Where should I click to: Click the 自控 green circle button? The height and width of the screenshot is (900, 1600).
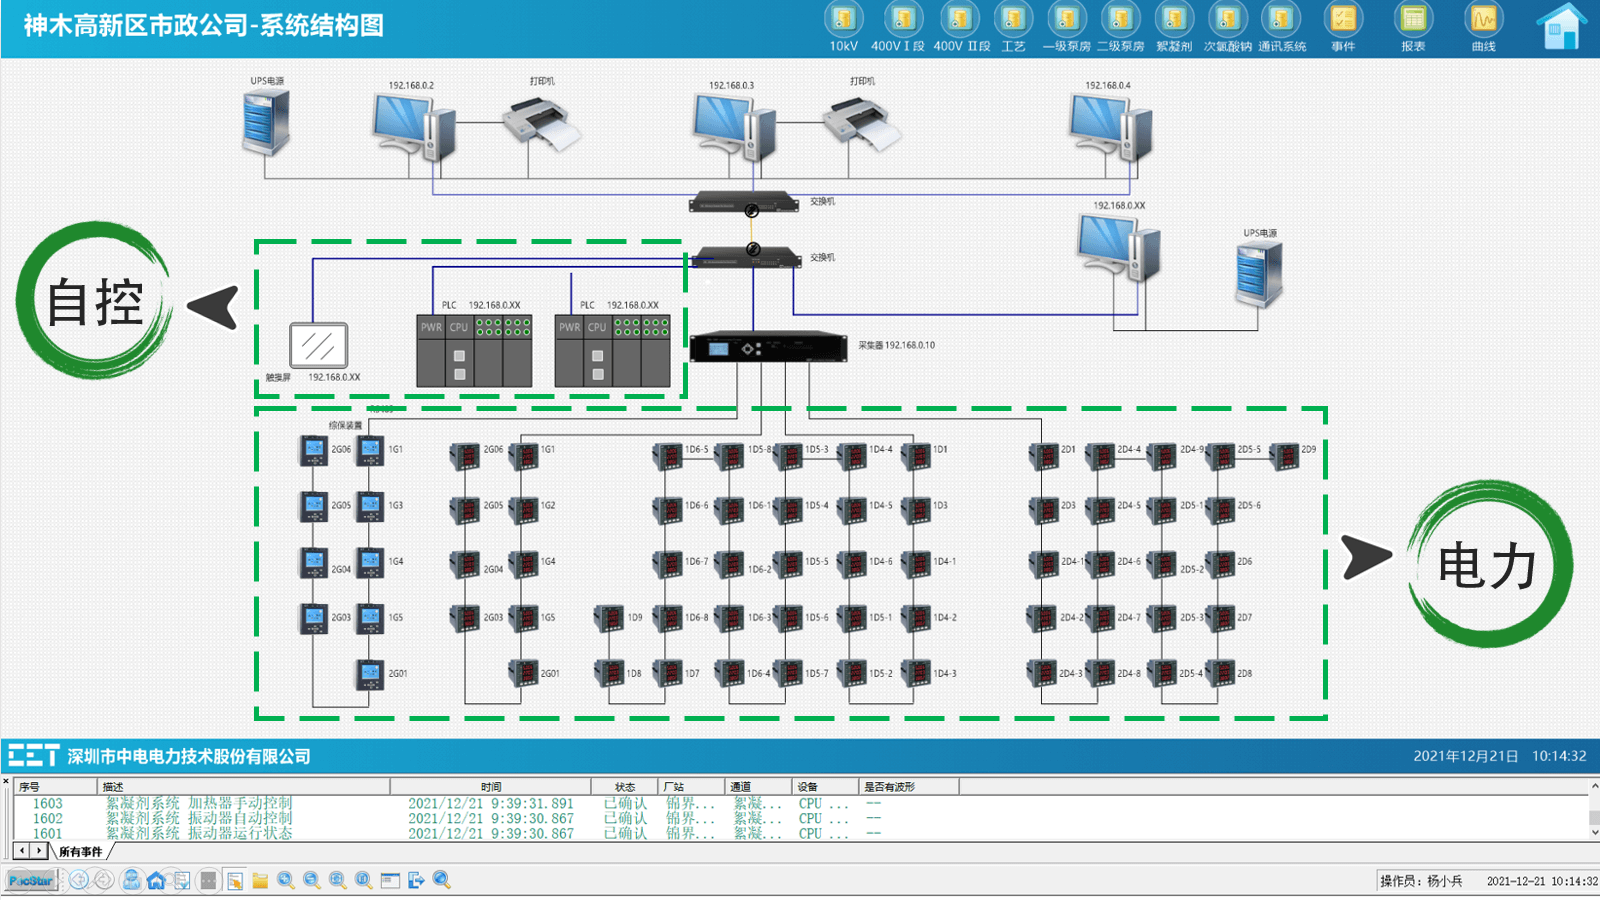[95, 301]
